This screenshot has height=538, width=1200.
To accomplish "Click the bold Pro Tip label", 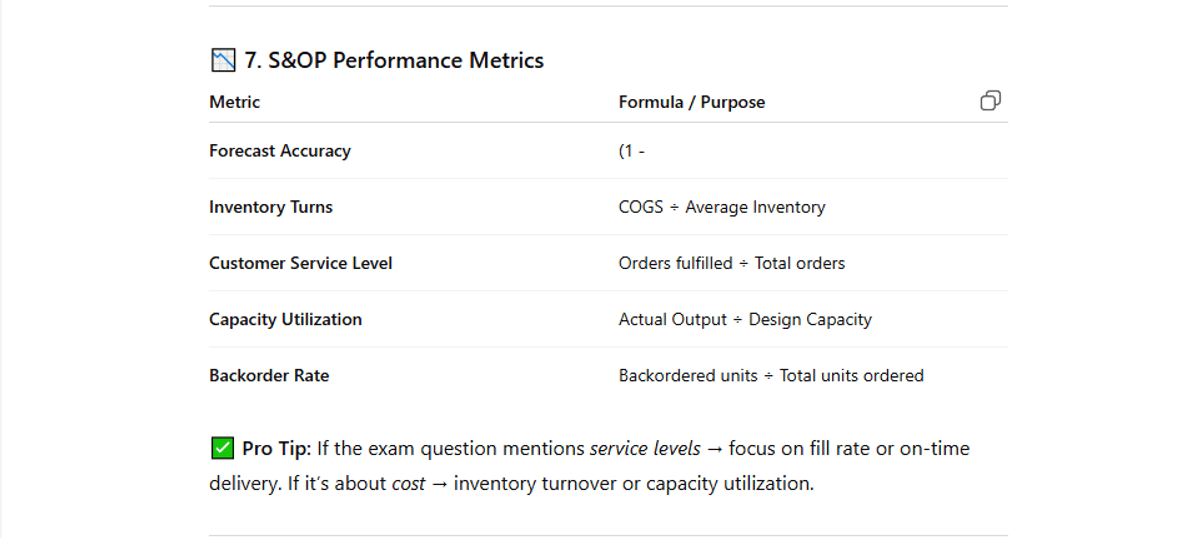I will [x=276, y=449].
